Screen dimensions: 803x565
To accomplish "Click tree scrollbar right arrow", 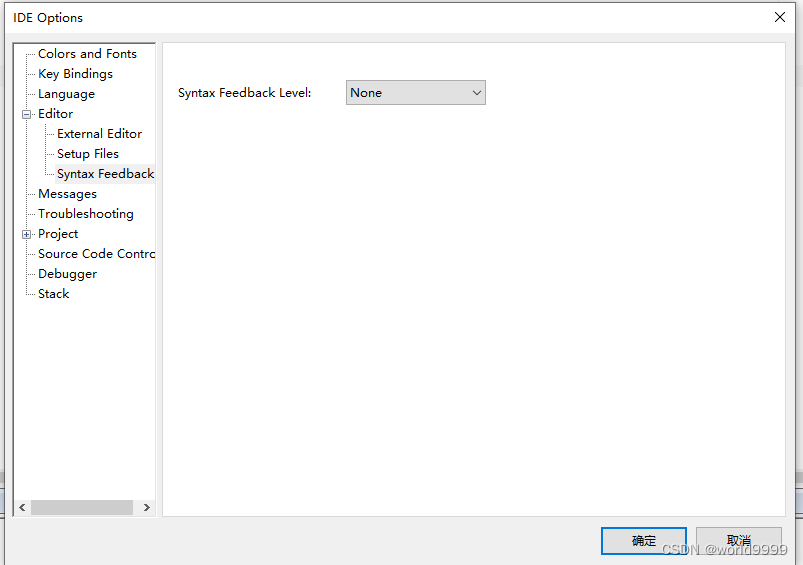I will tap(146, 507).
